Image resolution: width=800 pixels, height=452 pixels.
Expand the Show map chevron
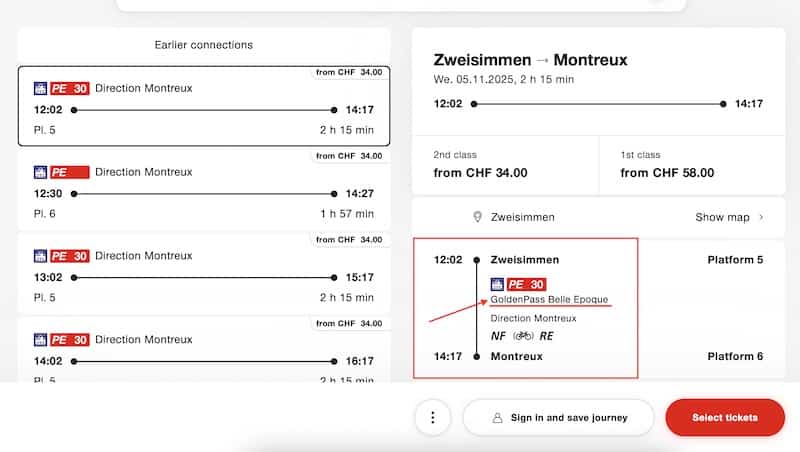tap(761, 217)
